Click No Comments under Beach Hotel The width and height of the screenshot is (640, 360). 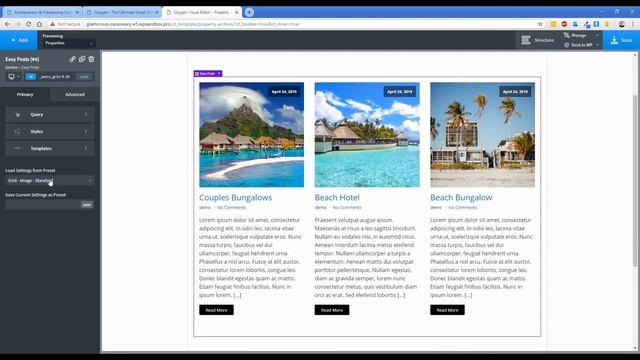click(x=347, y=207)
